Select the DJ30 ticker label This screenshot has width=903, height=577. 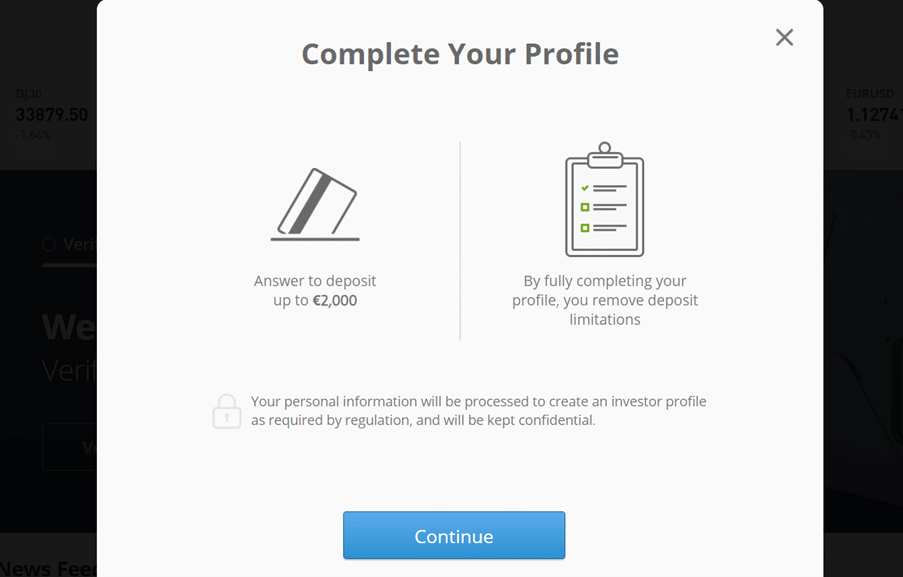pyautogui.click(x=28, y=94)
